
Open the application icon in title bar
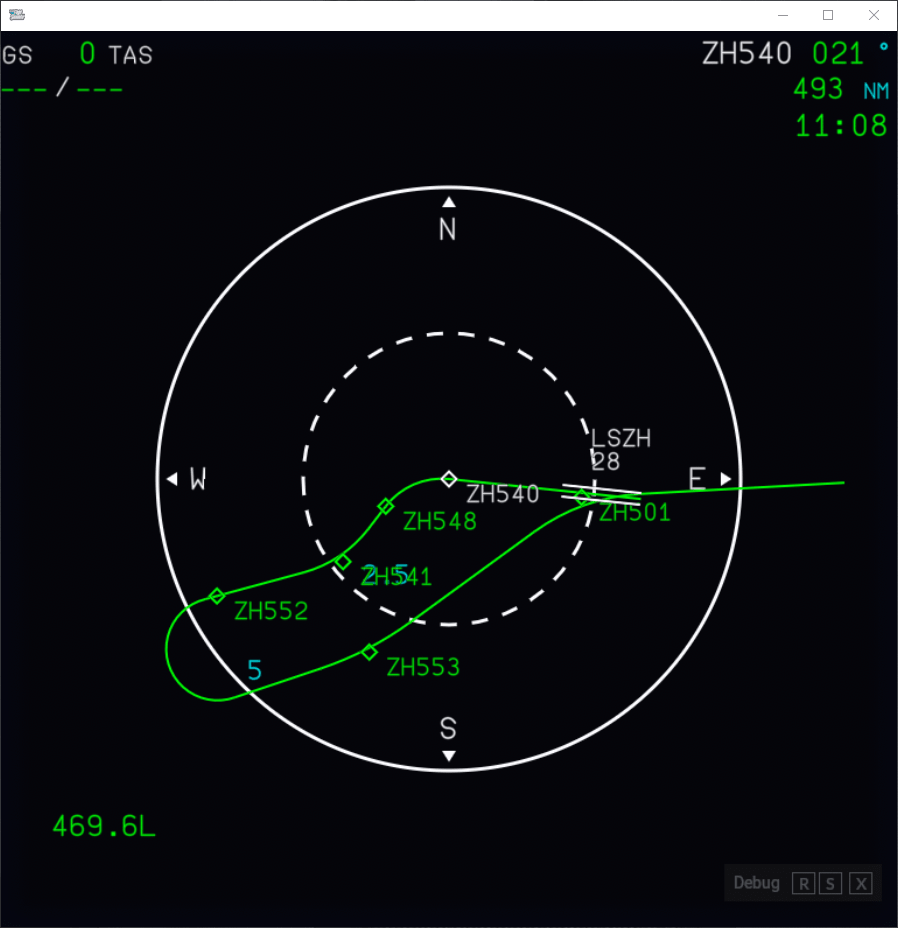pyautogui.click(x=16, y=15)
